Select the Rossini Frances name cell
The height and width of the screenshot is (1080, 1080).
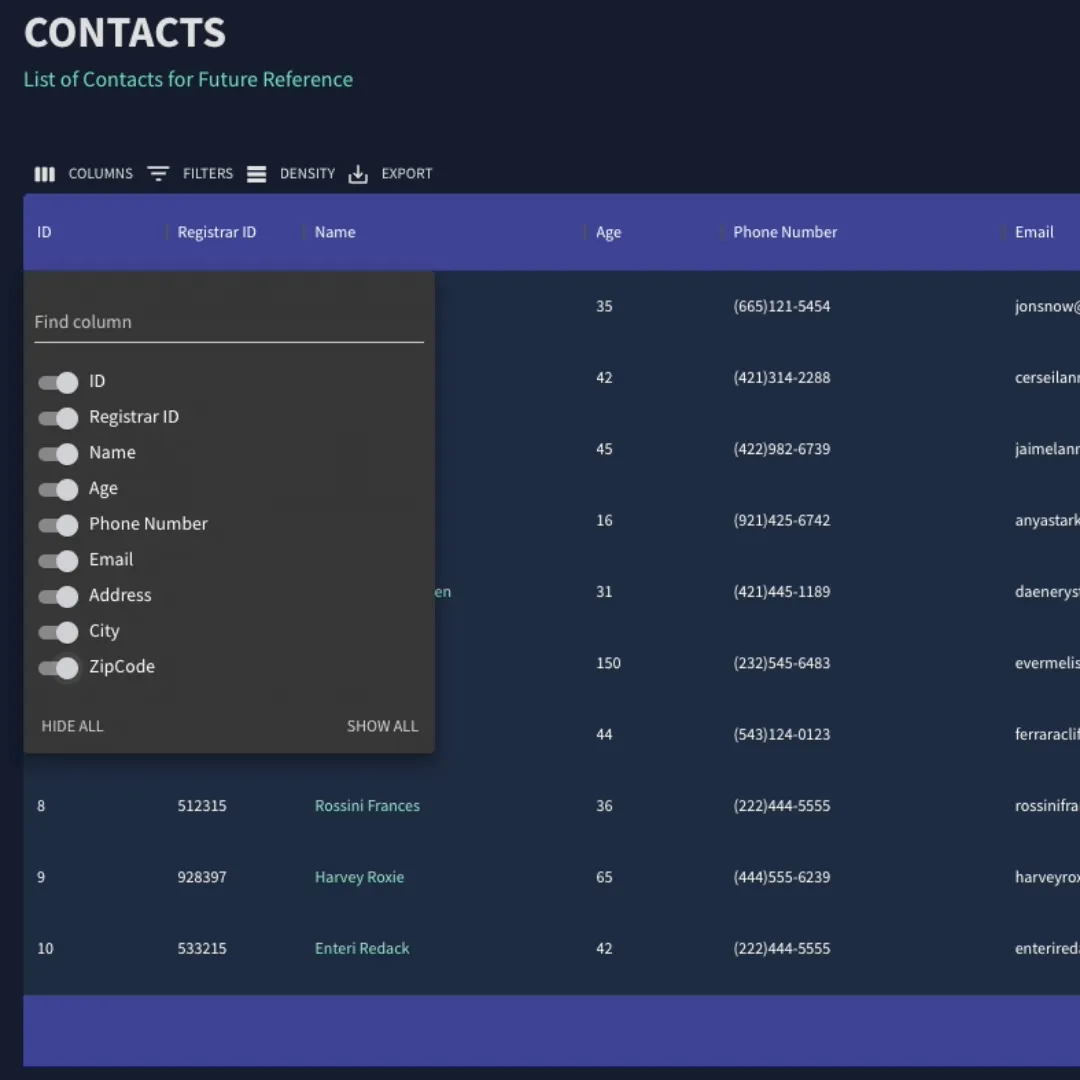[x=367, y=806]
